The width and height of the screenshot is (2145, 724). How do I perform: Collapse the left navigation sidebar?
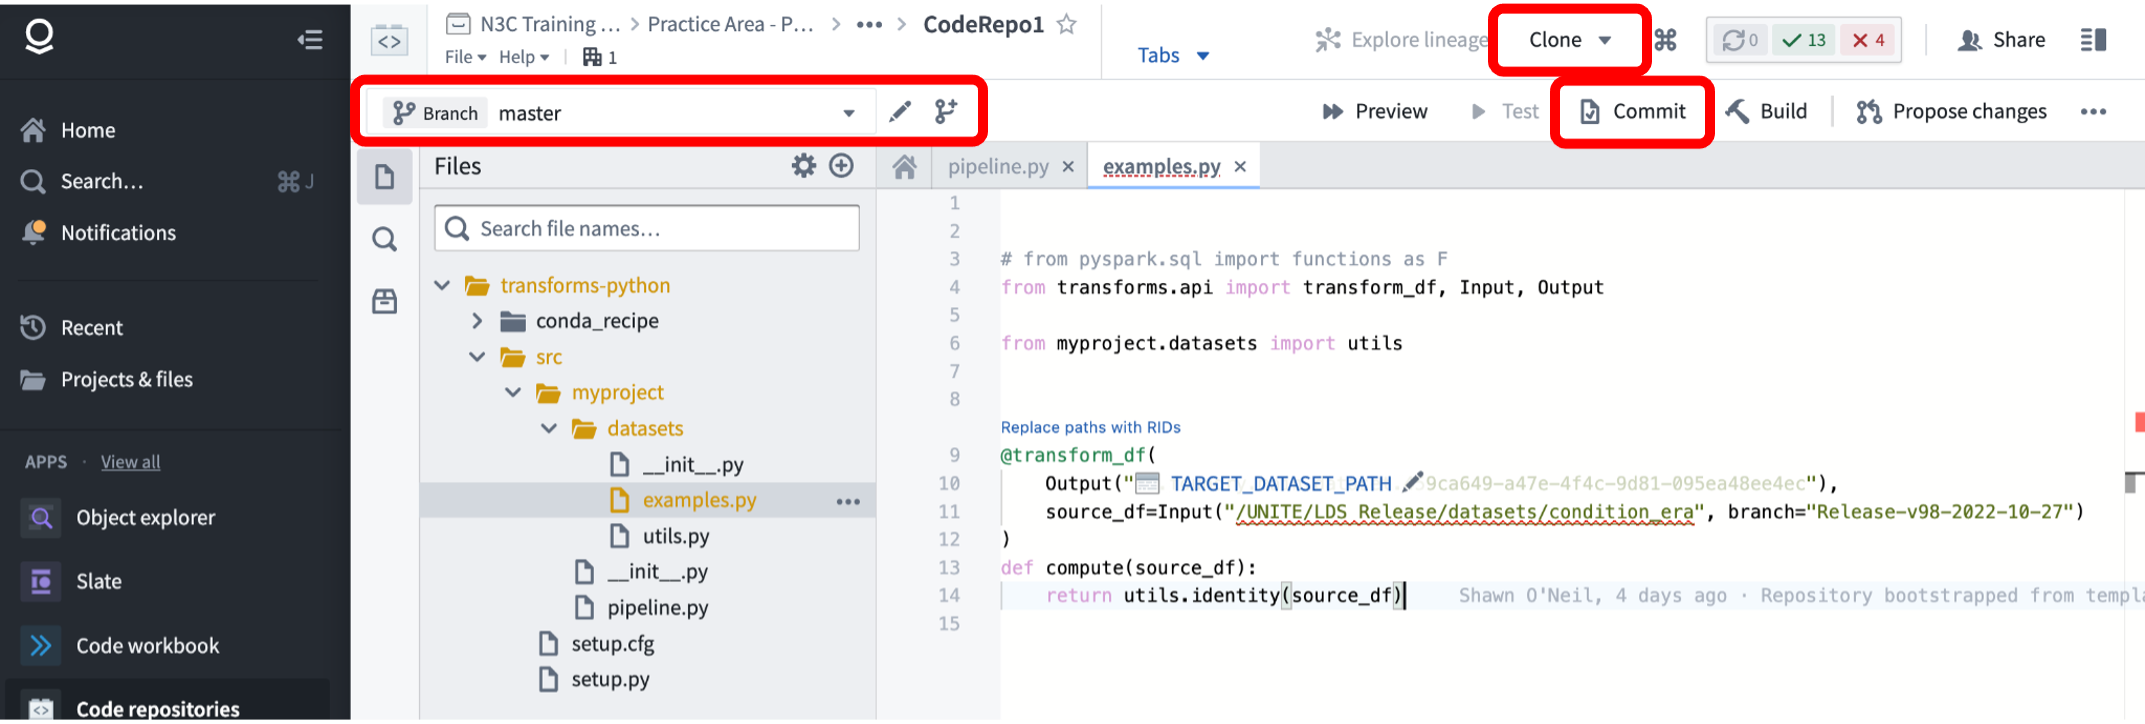[x=310, y=39]
